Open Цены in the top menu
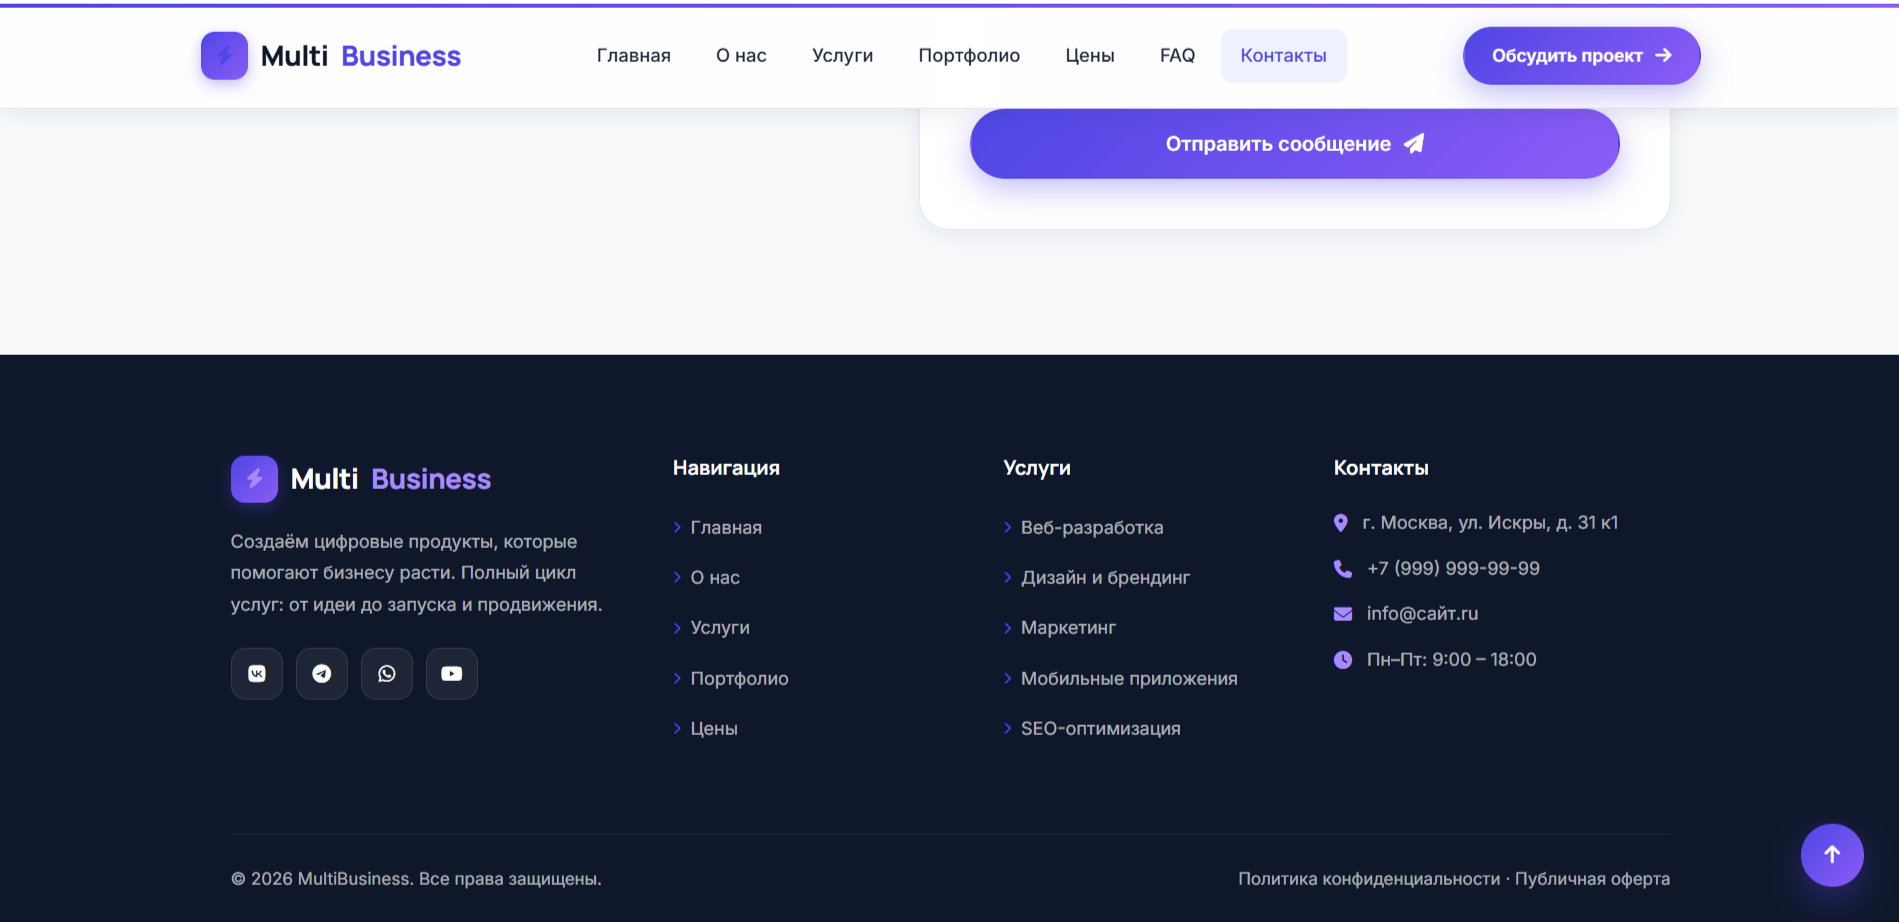This screenshot has width=1899, height=922. (1090, 56)
